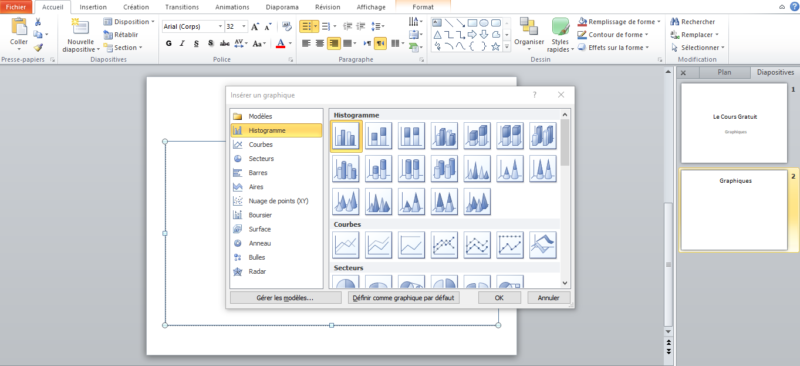Image resolution: width=800 pixels, height=366 pixels.
Task: Click Définir comme graphique par défaut
Action: pyautogui.click(x=404, y=298)
